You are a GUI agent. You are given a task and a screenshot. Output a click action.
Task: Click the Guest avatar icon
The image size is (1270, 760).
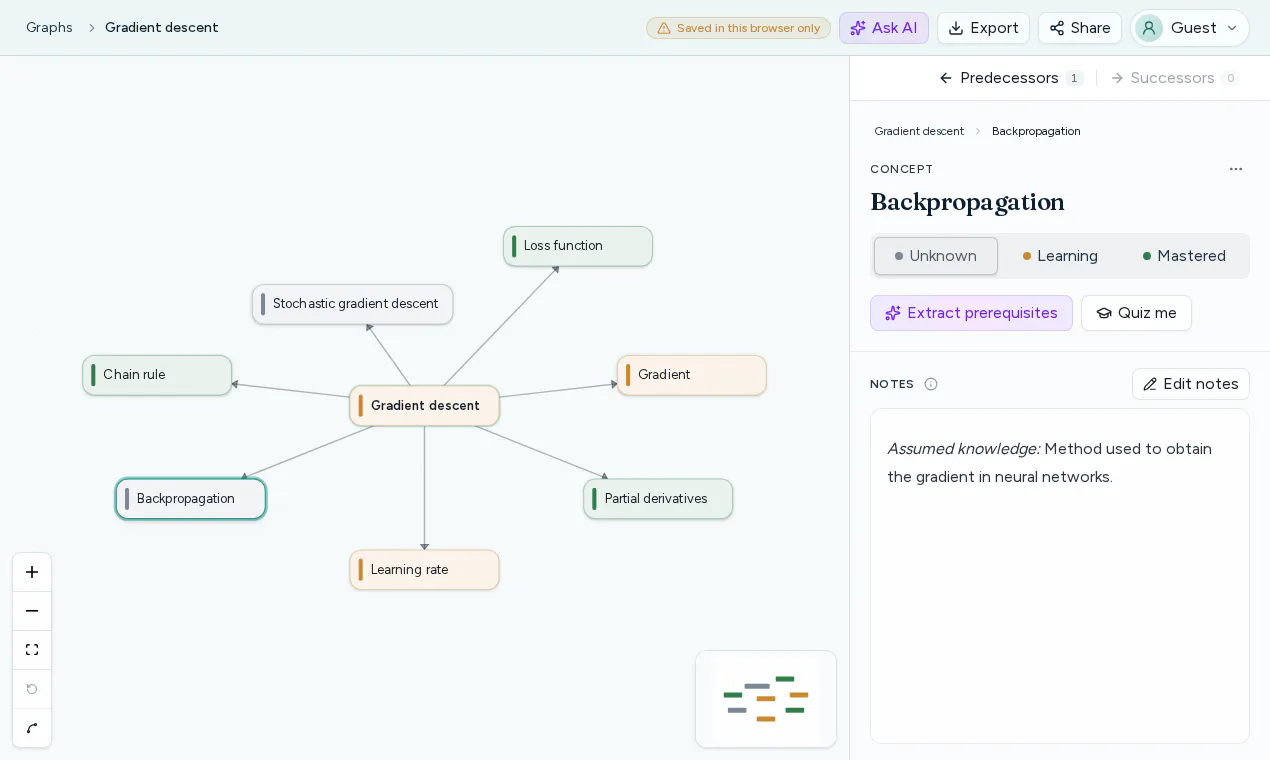pyautogui.click(x=1149, y=28)
